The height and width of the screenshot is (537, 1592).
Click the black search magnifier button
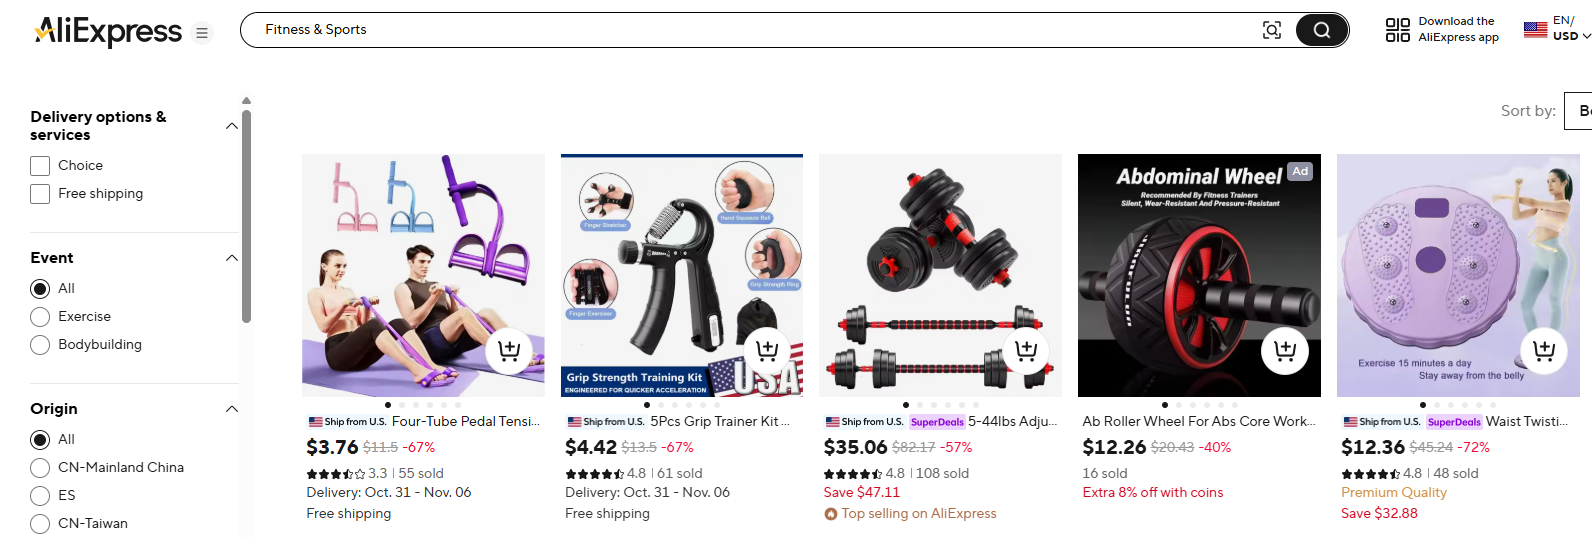coord(1321,30)
